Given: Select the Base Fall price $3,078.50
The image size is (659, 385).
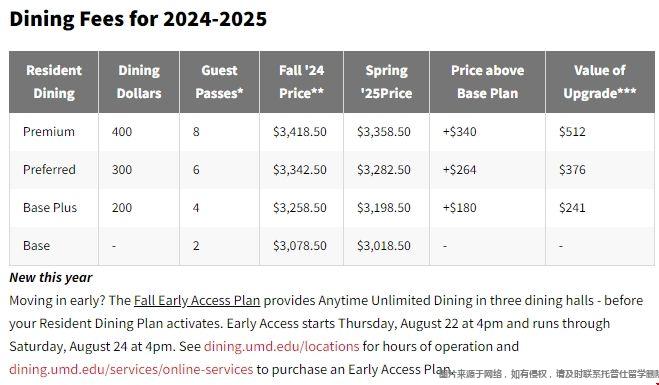Looking at the screenshot, I should point(300,245).
